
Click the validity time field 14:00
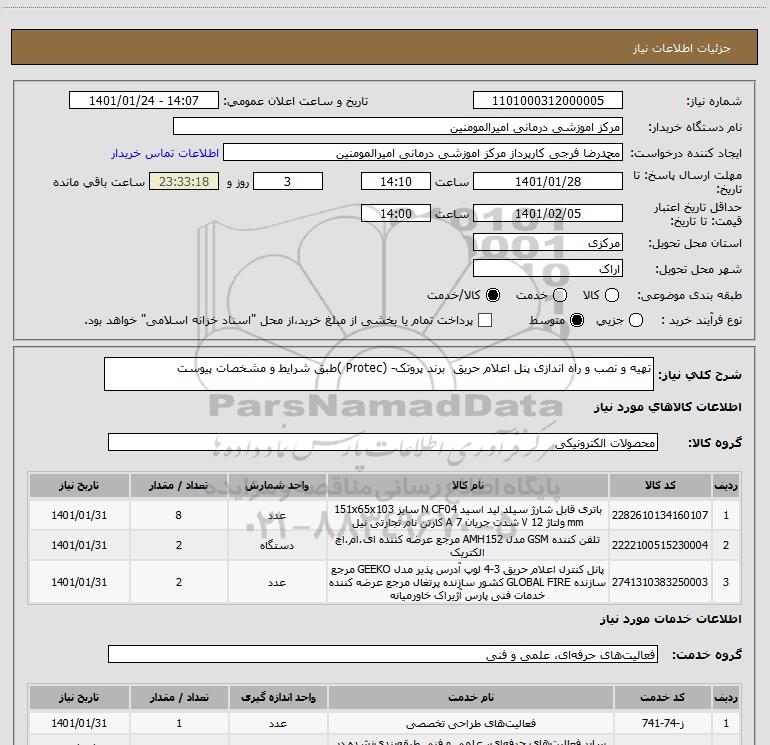(396, 214)
